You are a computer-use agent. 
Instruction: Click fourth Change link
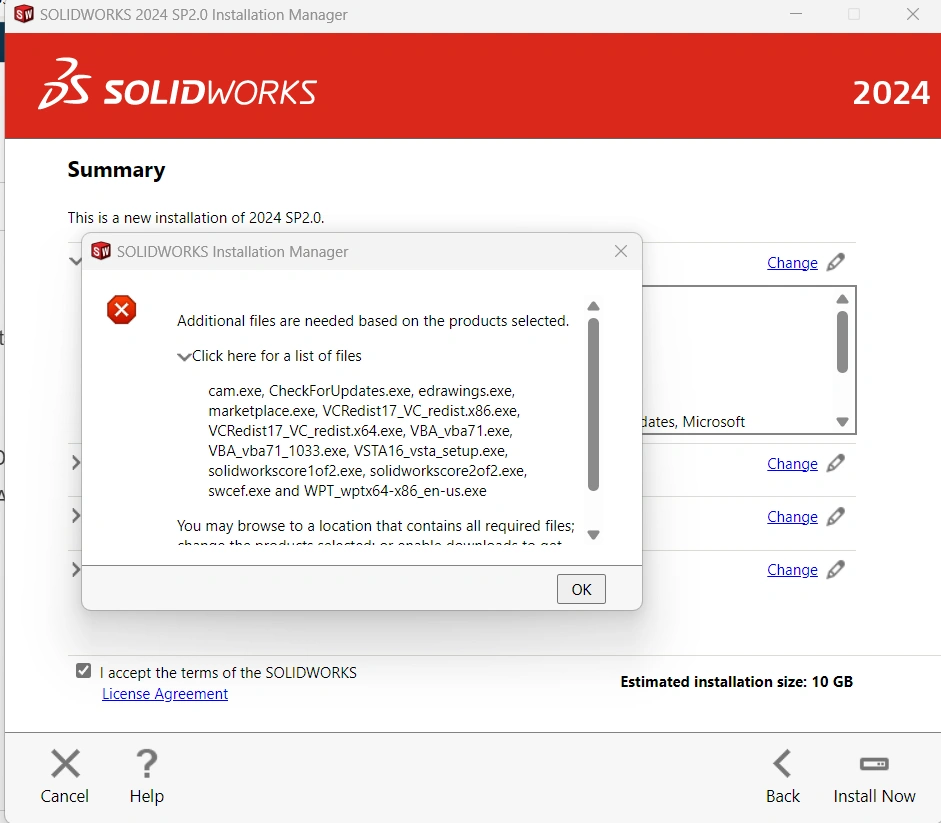tap(792, 570)
